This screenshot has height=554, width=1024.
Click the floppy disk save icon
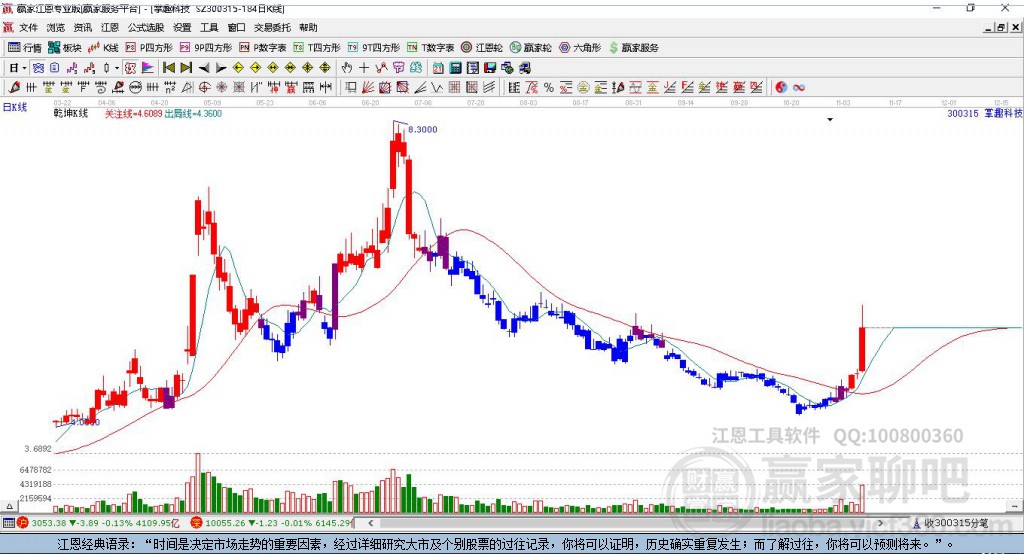pyautogui.click(x=490, y=68)
